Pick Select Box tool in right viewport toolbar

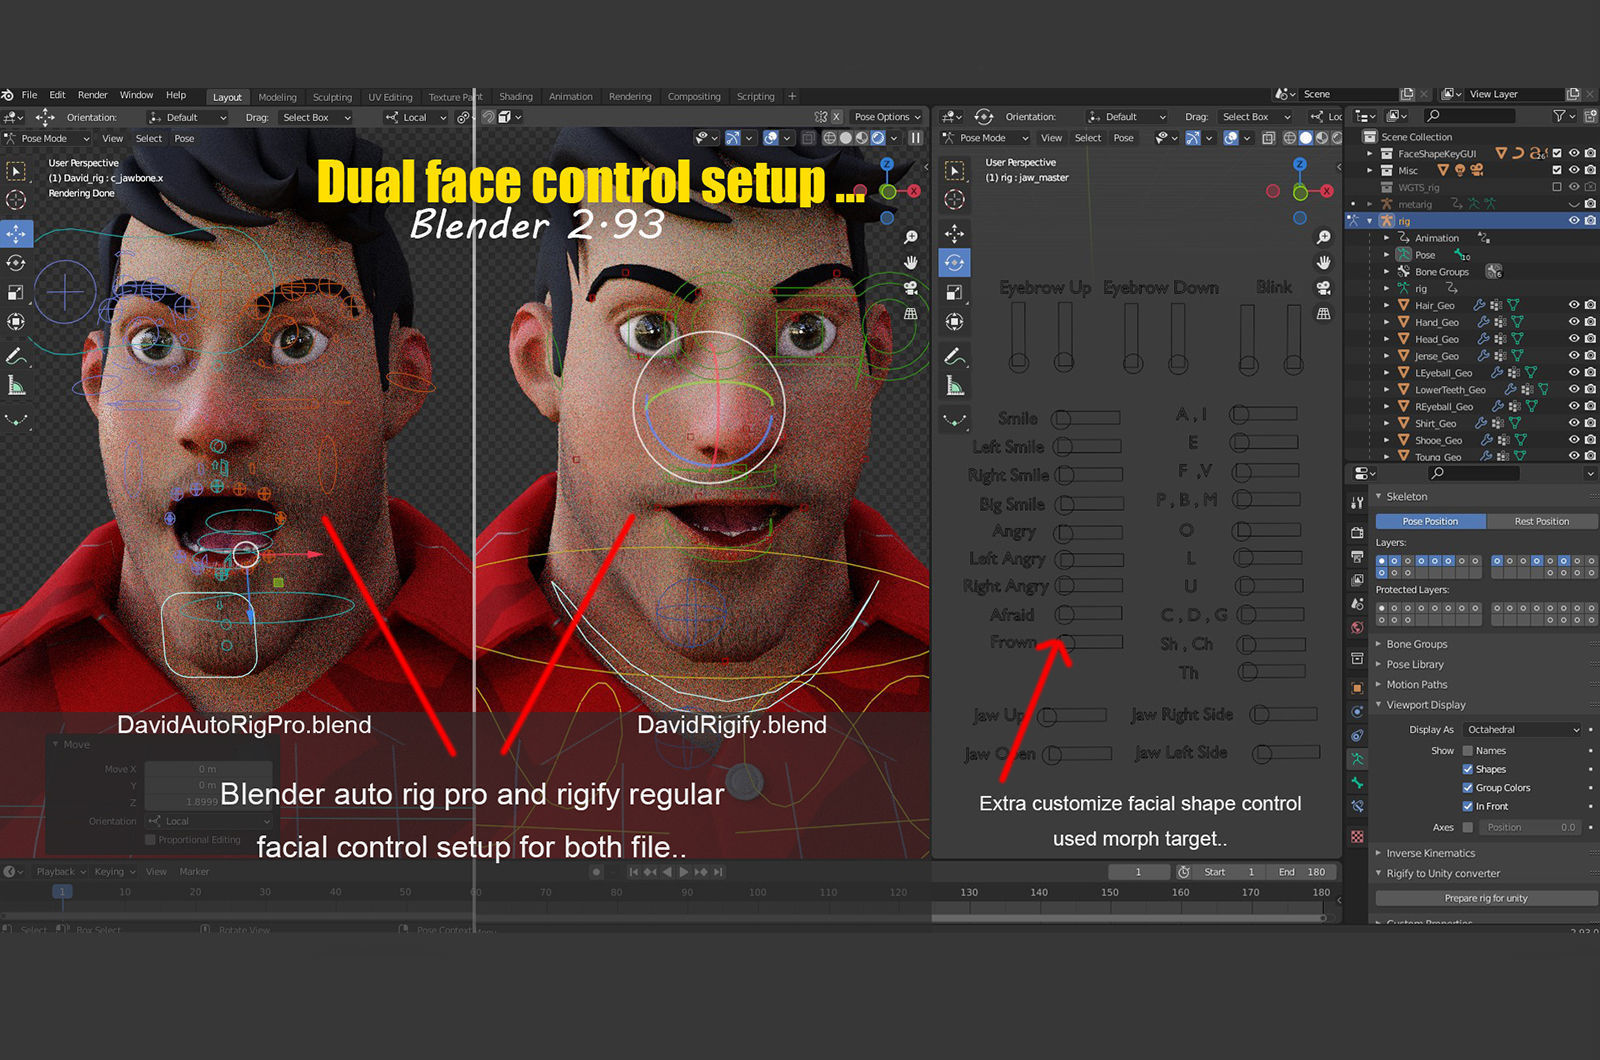955,171
